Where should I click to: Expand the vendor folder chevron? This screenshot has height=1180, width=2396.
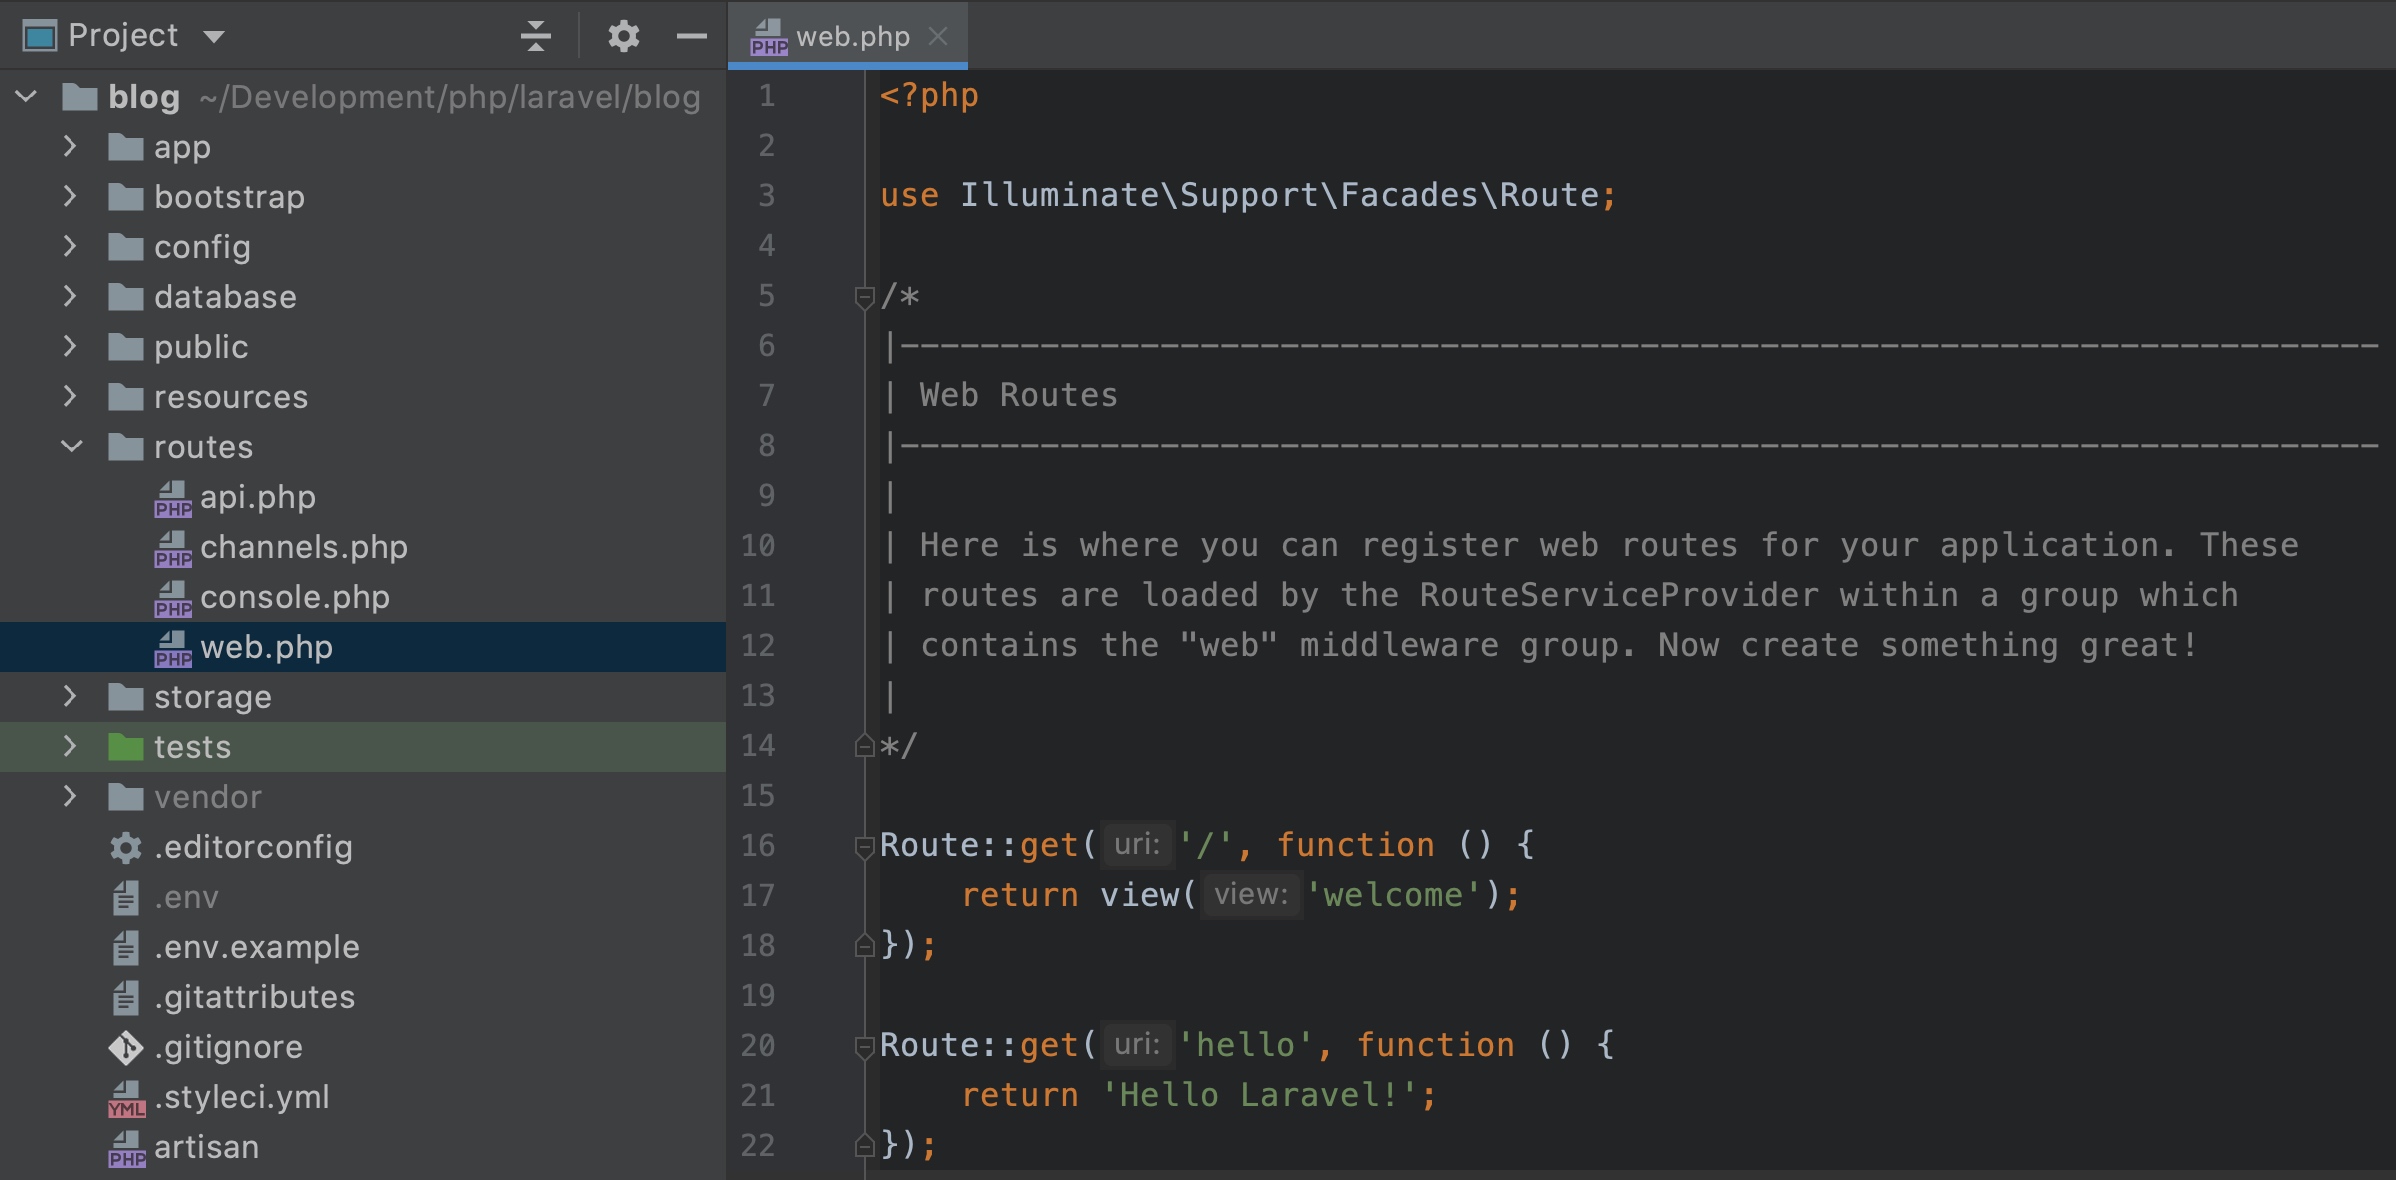pos(70,797)
